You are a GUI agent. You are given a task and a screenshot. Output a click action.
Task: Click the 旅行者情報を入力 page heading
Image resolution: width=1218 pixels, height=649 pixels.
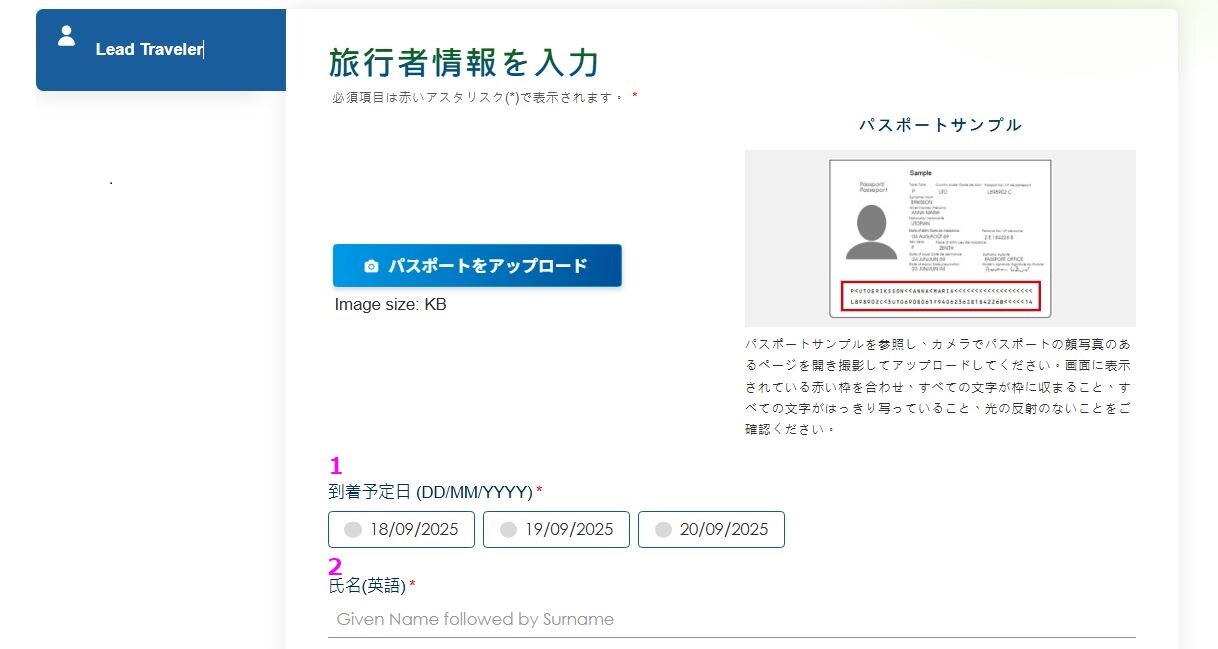click(464, 63)
